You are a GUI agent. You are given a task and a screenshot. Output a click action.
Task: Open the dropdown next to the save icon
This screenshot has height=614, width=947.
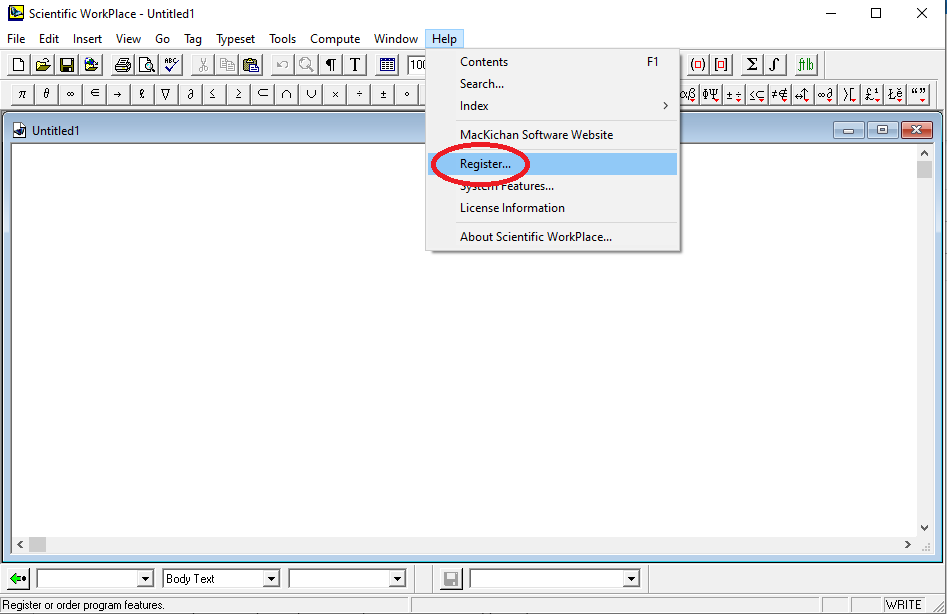[630, 579]
